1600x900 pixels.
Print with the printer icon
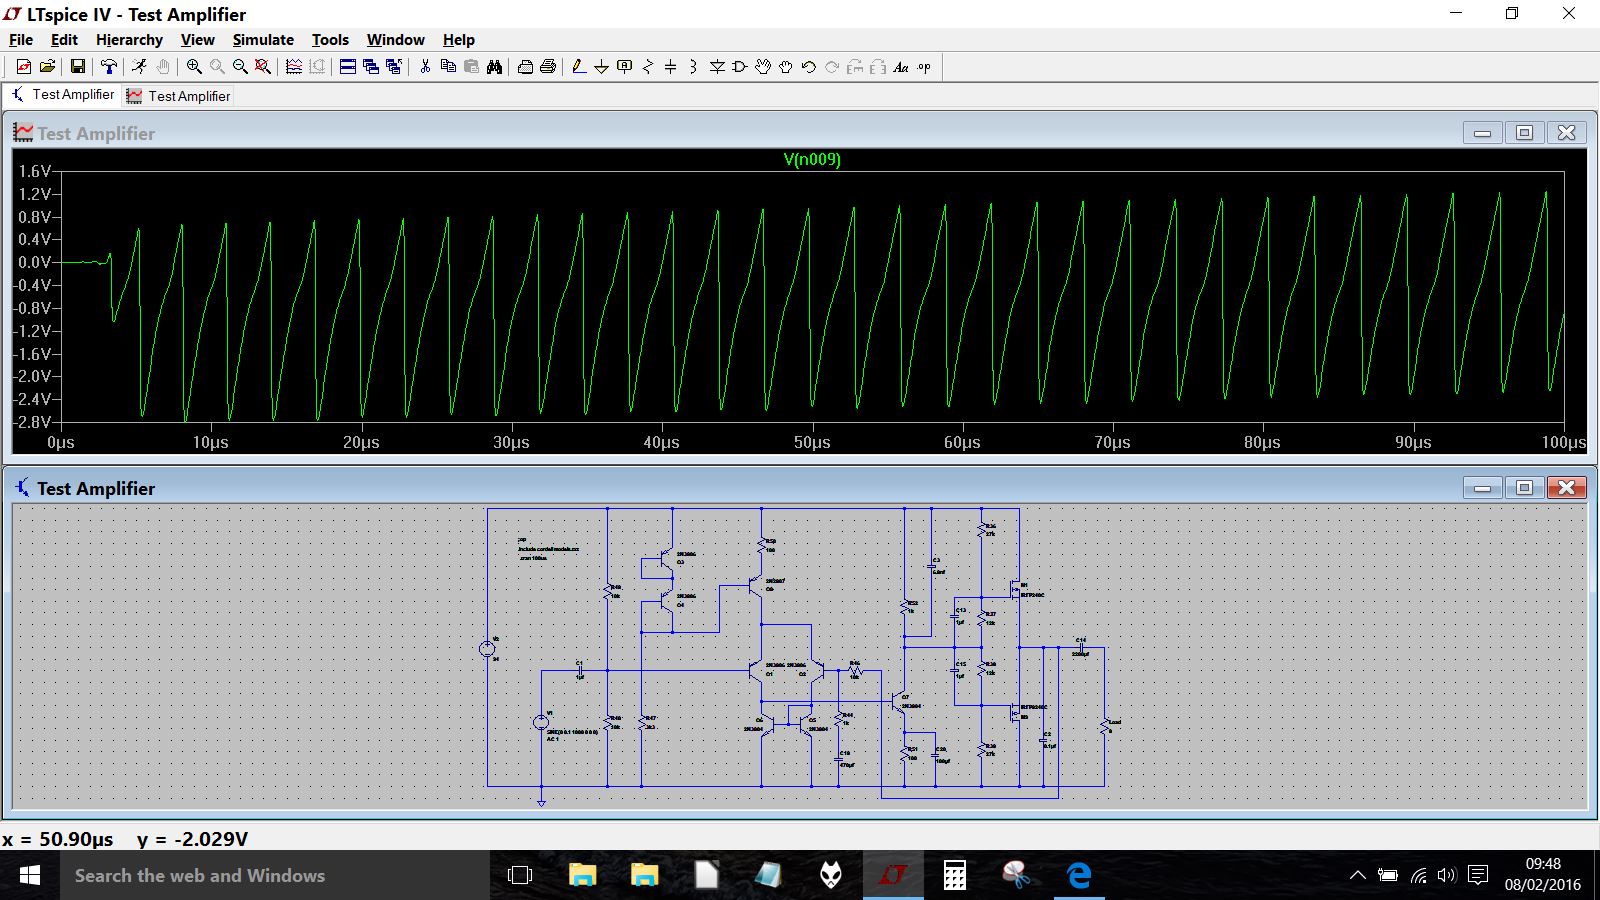coord(548,67)
